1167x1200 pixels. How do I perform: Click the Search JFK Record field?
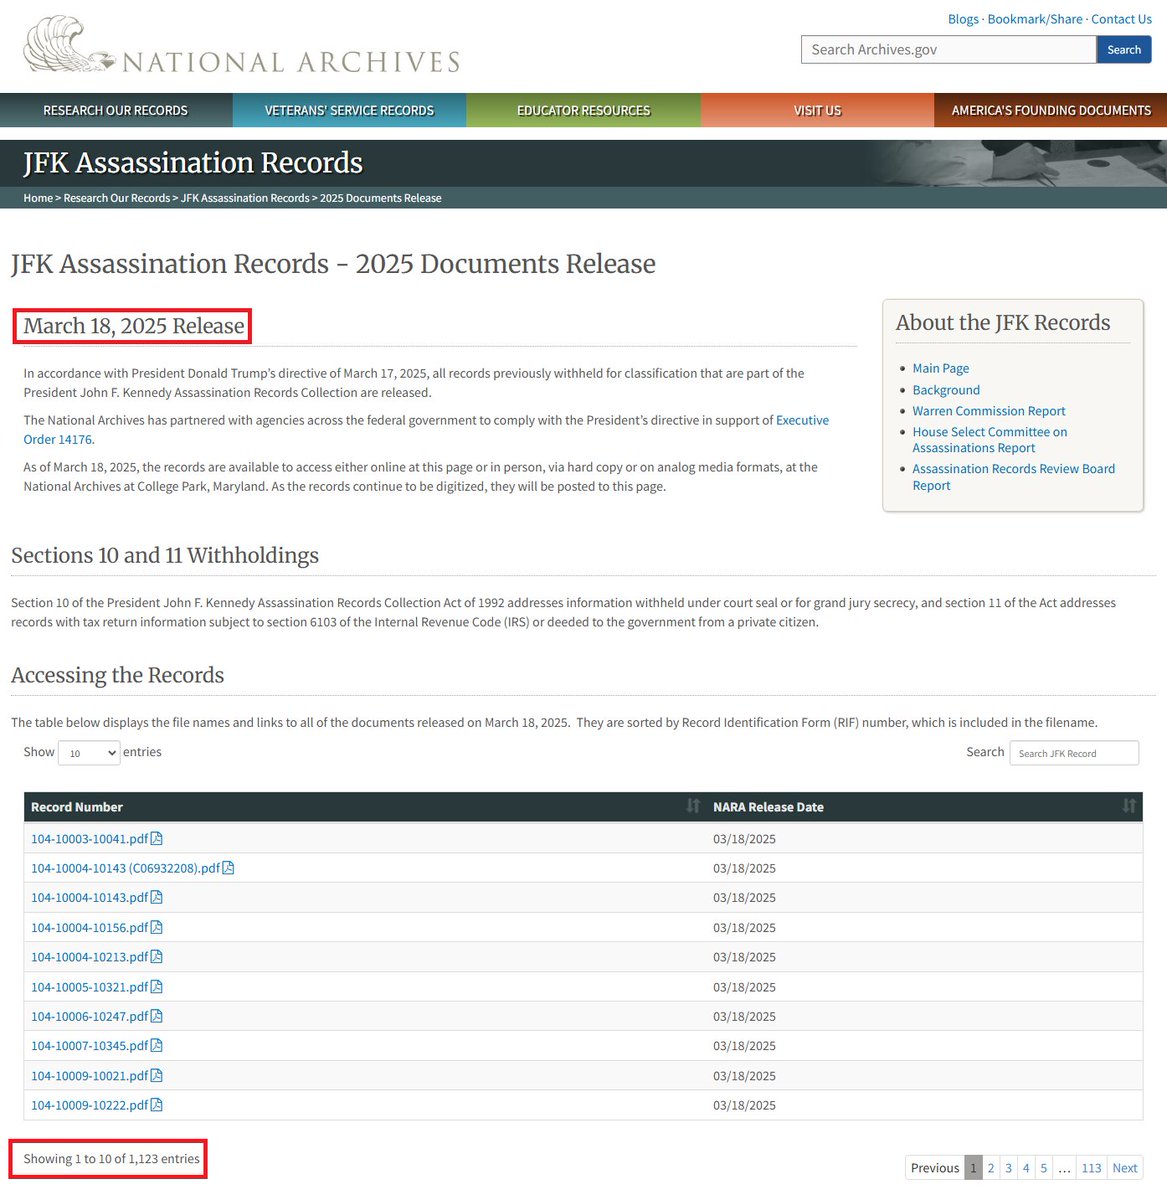(x=1073, y=753)
